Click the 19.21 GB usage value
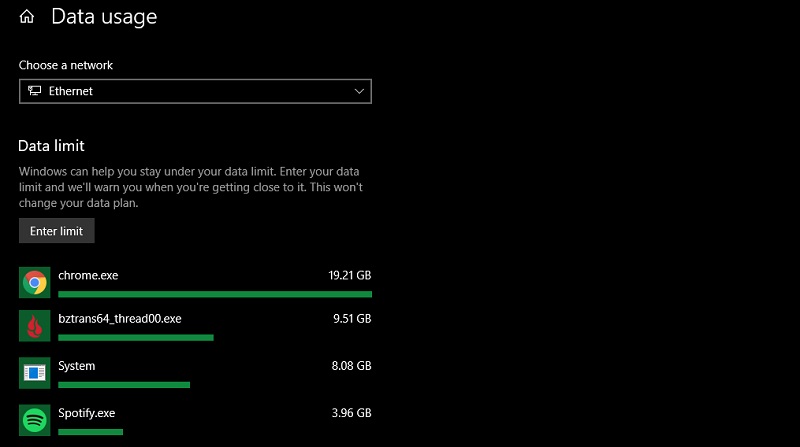 point(349,274)
